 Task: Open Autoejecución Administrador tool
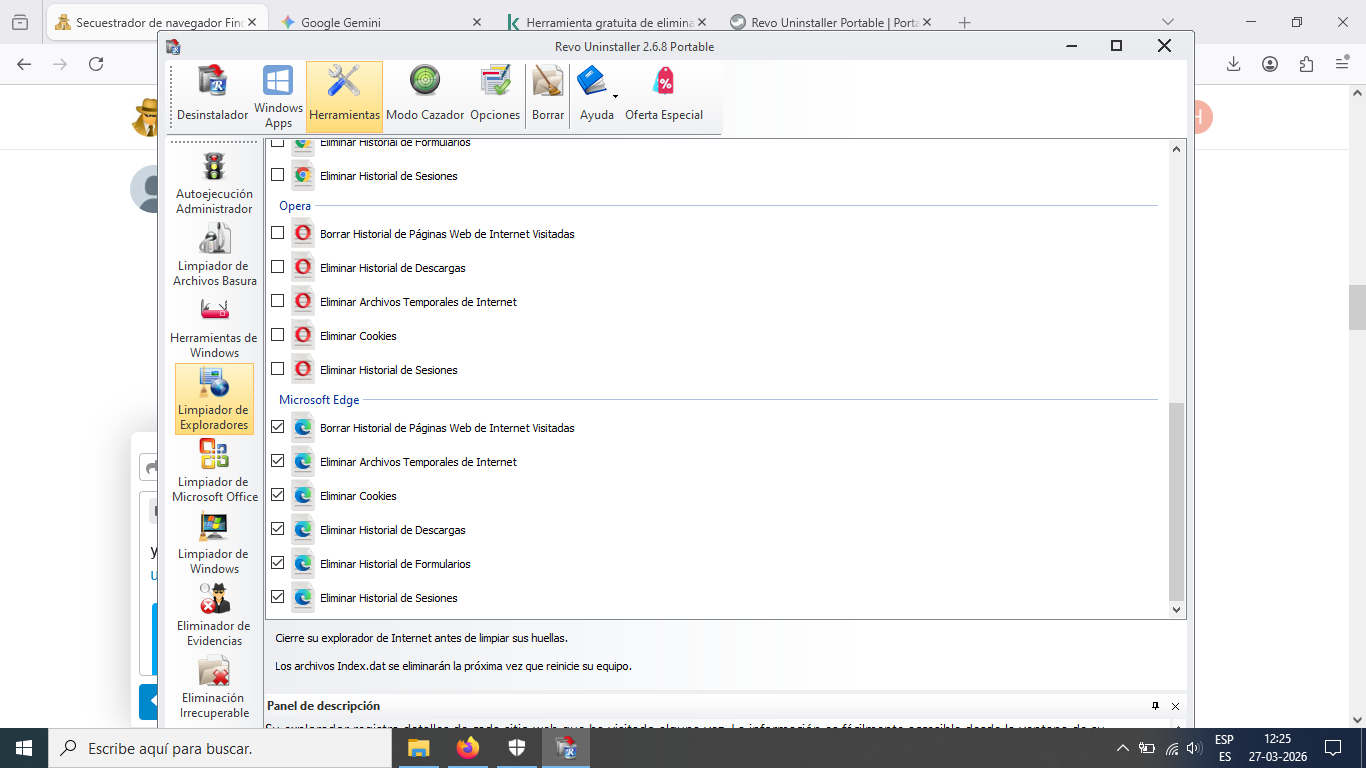pyautogui.click(x=214, y=183)
